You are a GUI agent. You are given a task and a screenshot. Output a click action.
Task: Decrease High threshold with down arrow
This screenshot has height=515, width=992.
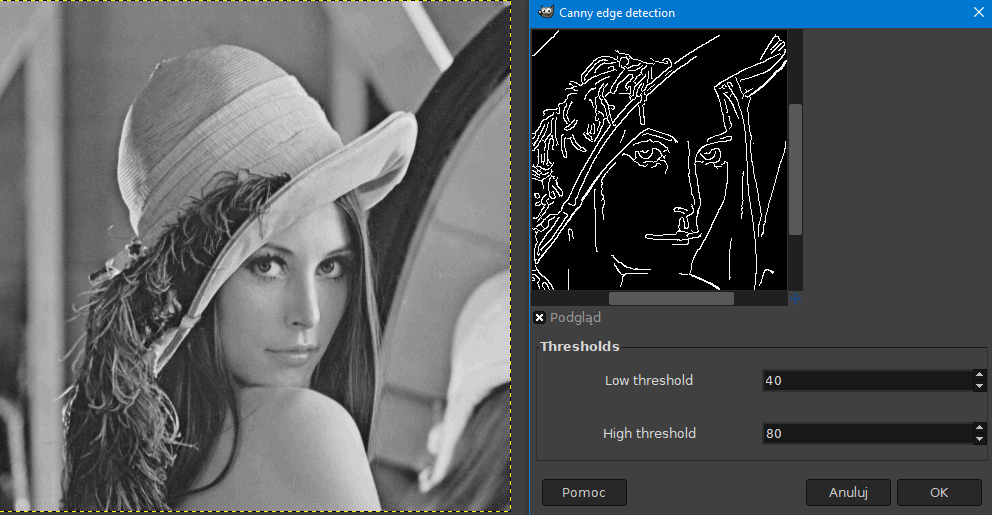(x=979, y=439)
